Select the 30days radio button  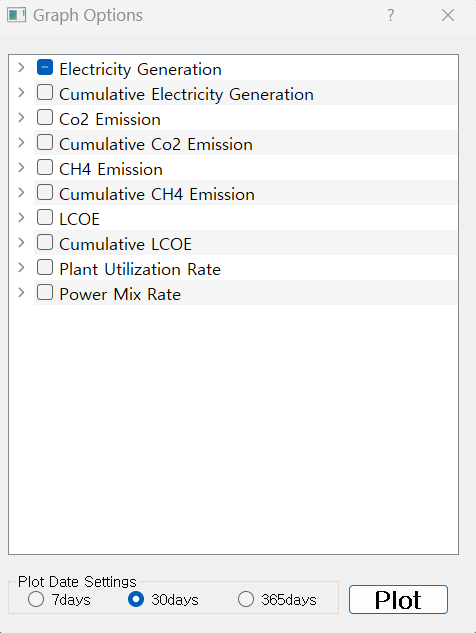pos(136,599)
